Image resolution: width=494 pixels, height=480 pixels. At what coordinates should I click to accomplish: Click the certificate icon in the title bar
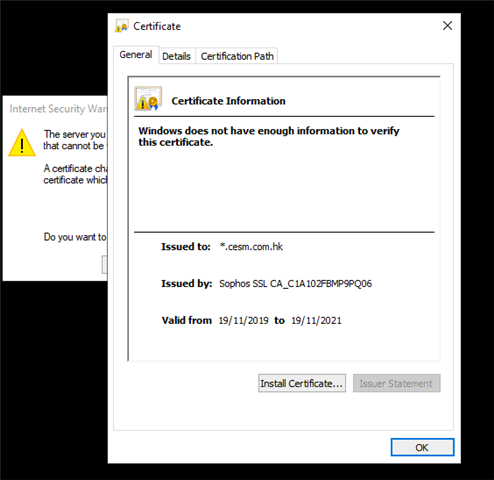(122, 26)
